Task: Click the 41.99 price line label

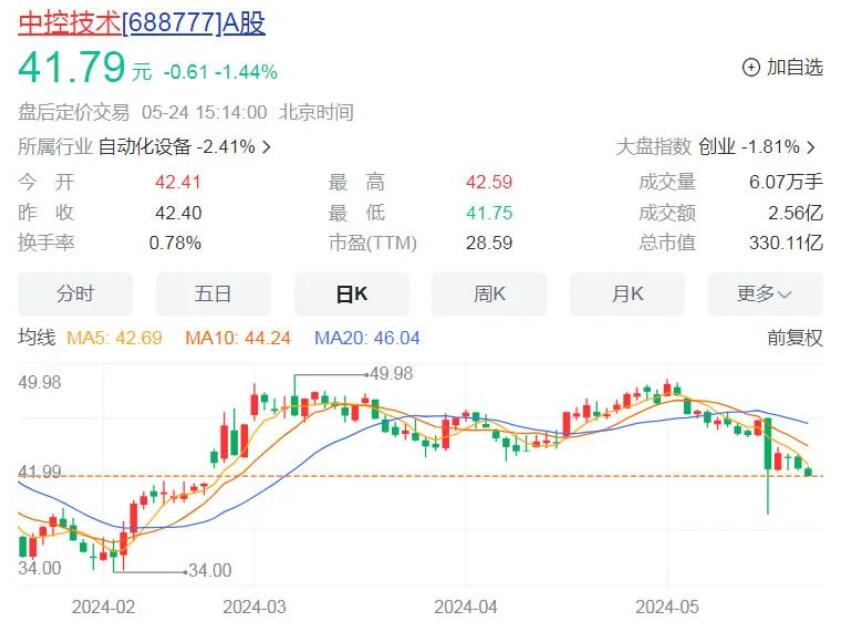Action: point(39,472)
